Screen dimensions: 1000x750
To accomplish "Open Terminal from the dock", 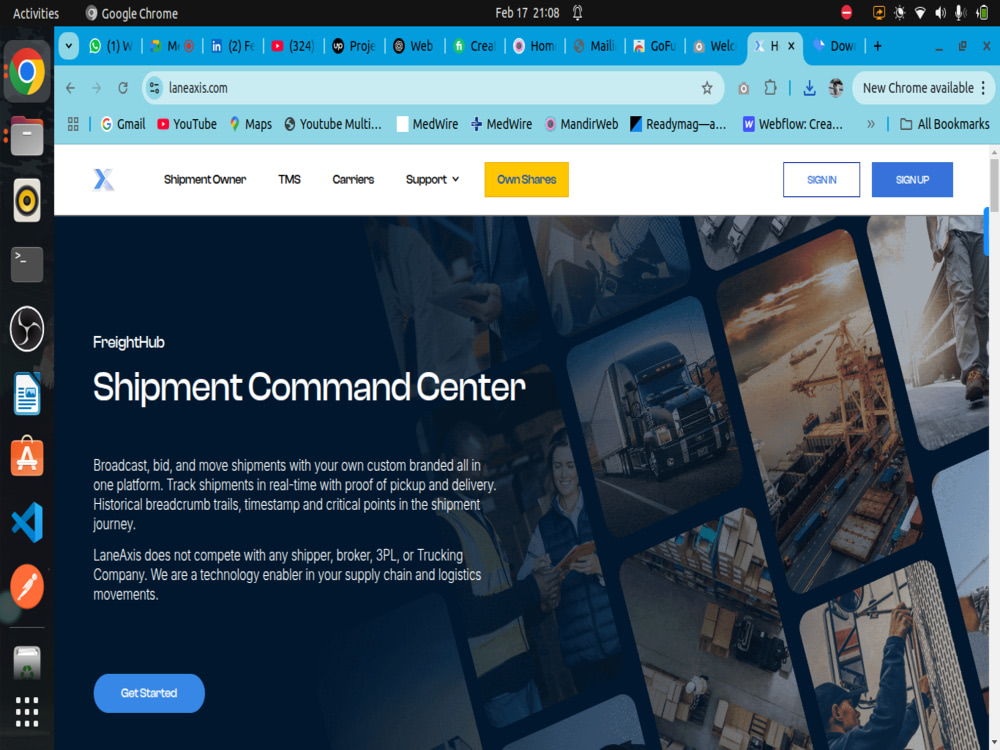I will tap(27, 264).
